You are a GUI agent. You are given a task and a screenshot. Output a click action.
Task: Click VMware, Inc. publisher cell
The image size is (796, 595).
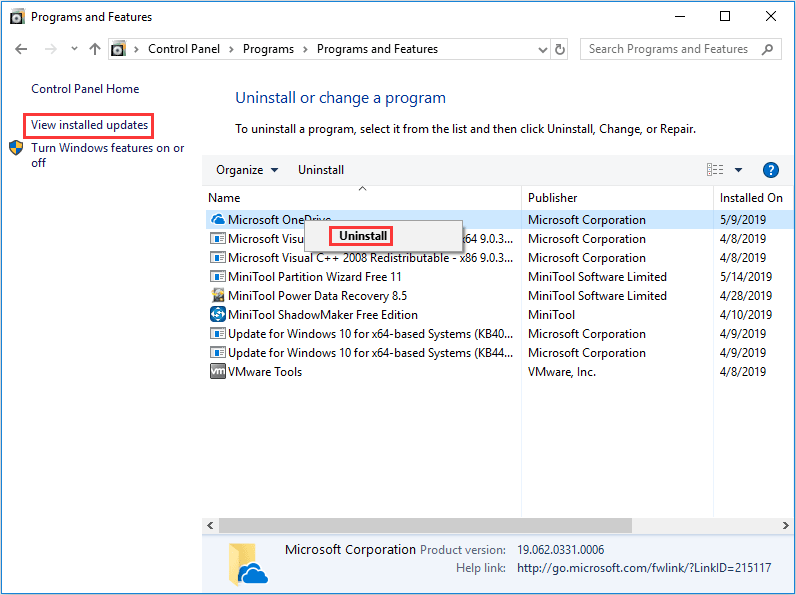[x=561, y=372]
